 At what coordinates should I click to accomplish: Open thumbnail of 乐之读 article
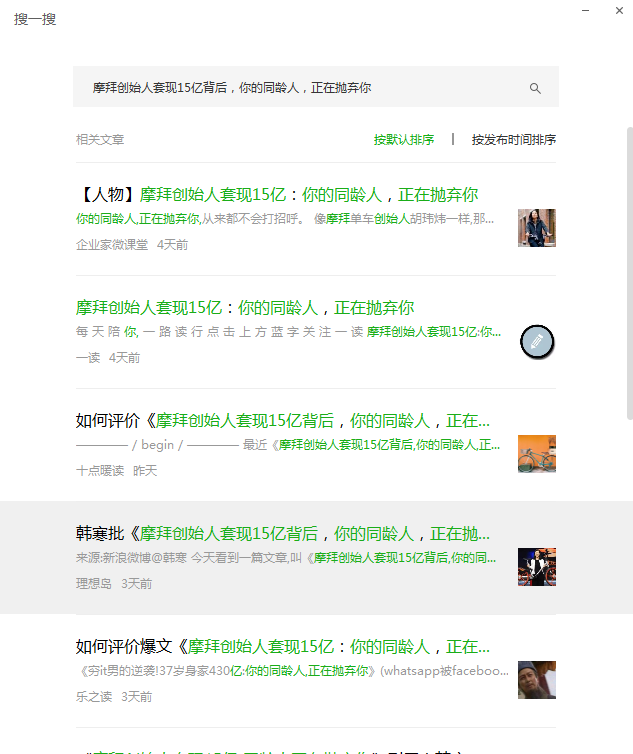(x=537, y=680)
